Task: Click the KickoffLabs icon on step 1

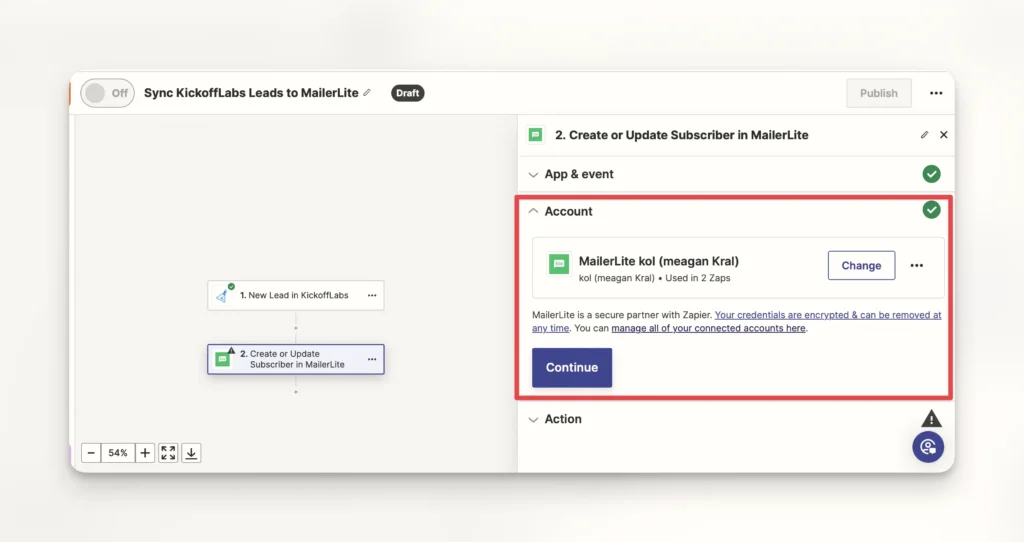Action: (x=222, y=296)
